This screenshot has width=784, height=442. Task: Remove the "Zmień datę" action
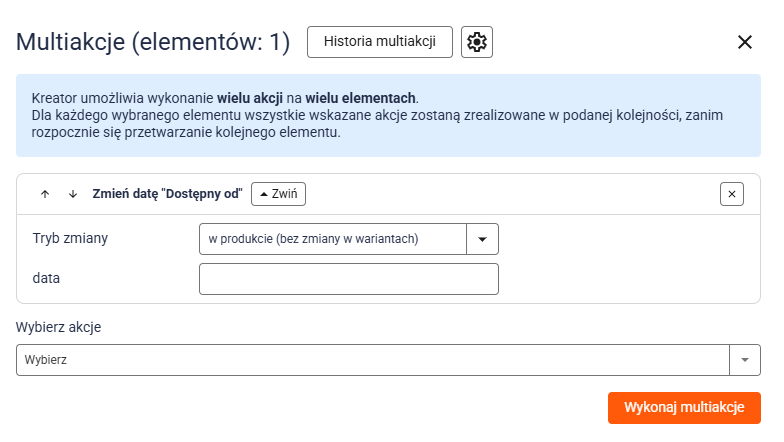tap(732, 194)
